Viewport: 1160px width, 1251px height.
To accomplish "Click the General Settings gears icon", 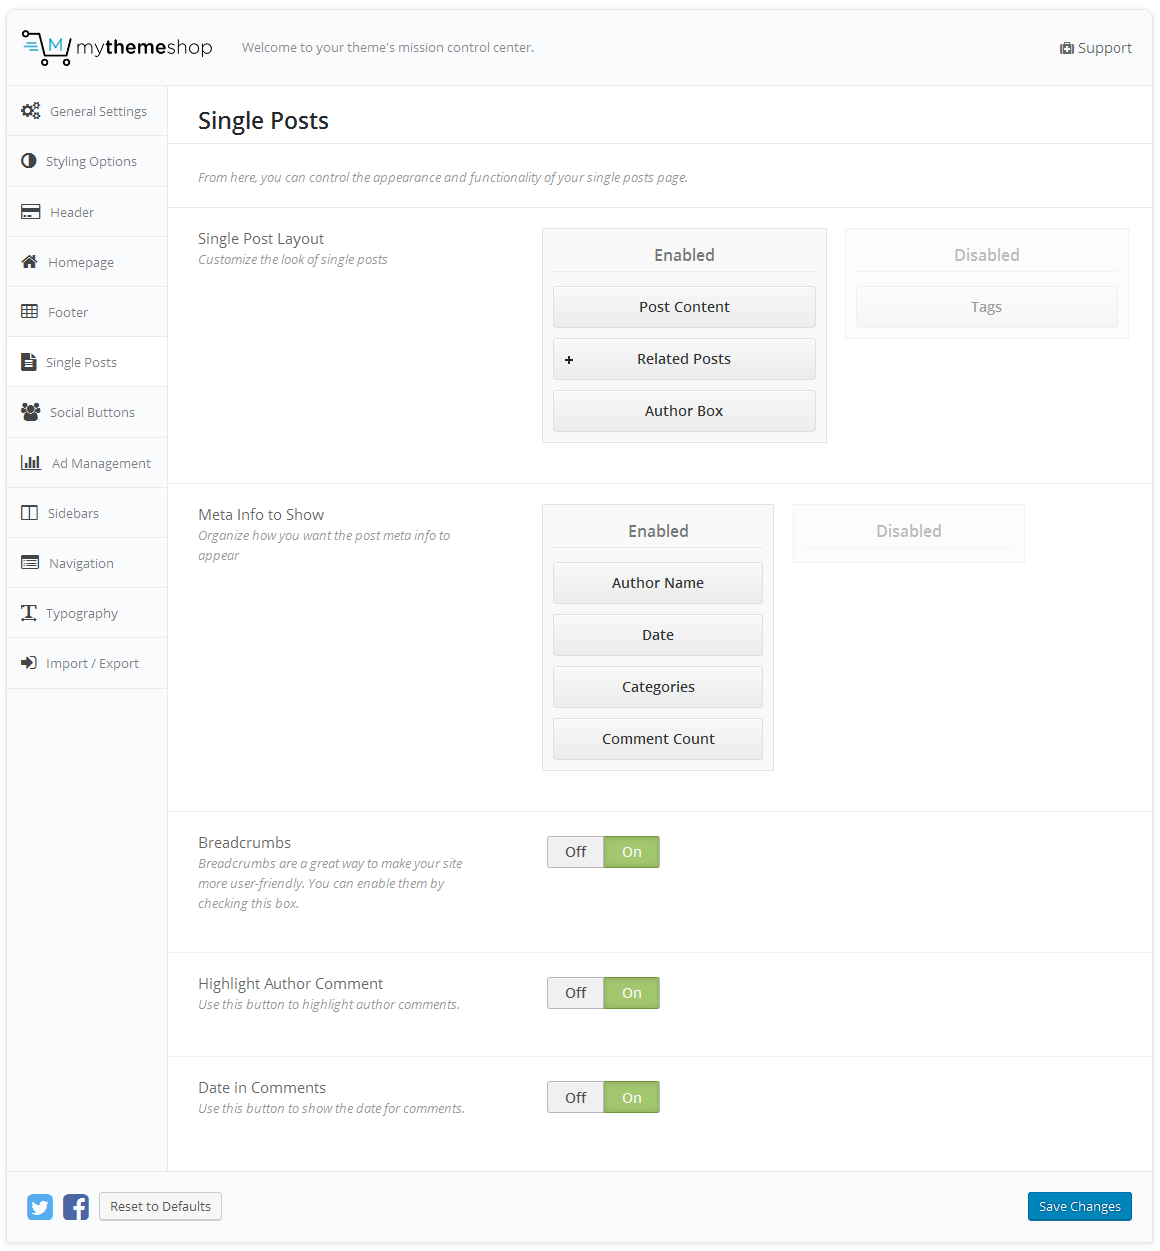I will click(x=31, y=111).
